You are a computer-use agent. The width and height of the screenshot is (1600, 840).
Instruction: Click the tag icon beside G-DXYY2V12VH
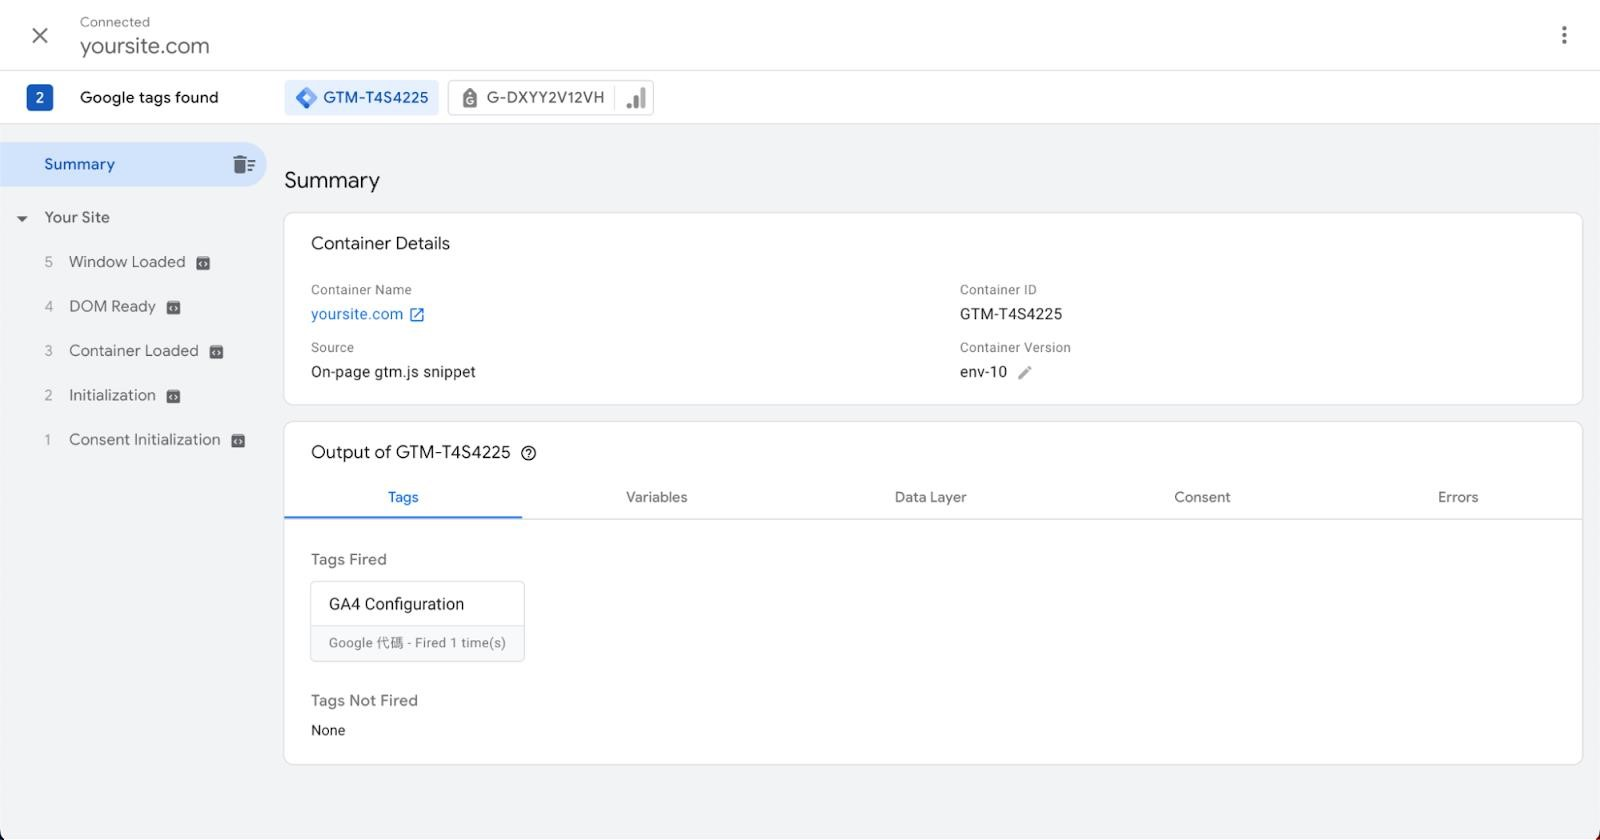click(469, 98)
